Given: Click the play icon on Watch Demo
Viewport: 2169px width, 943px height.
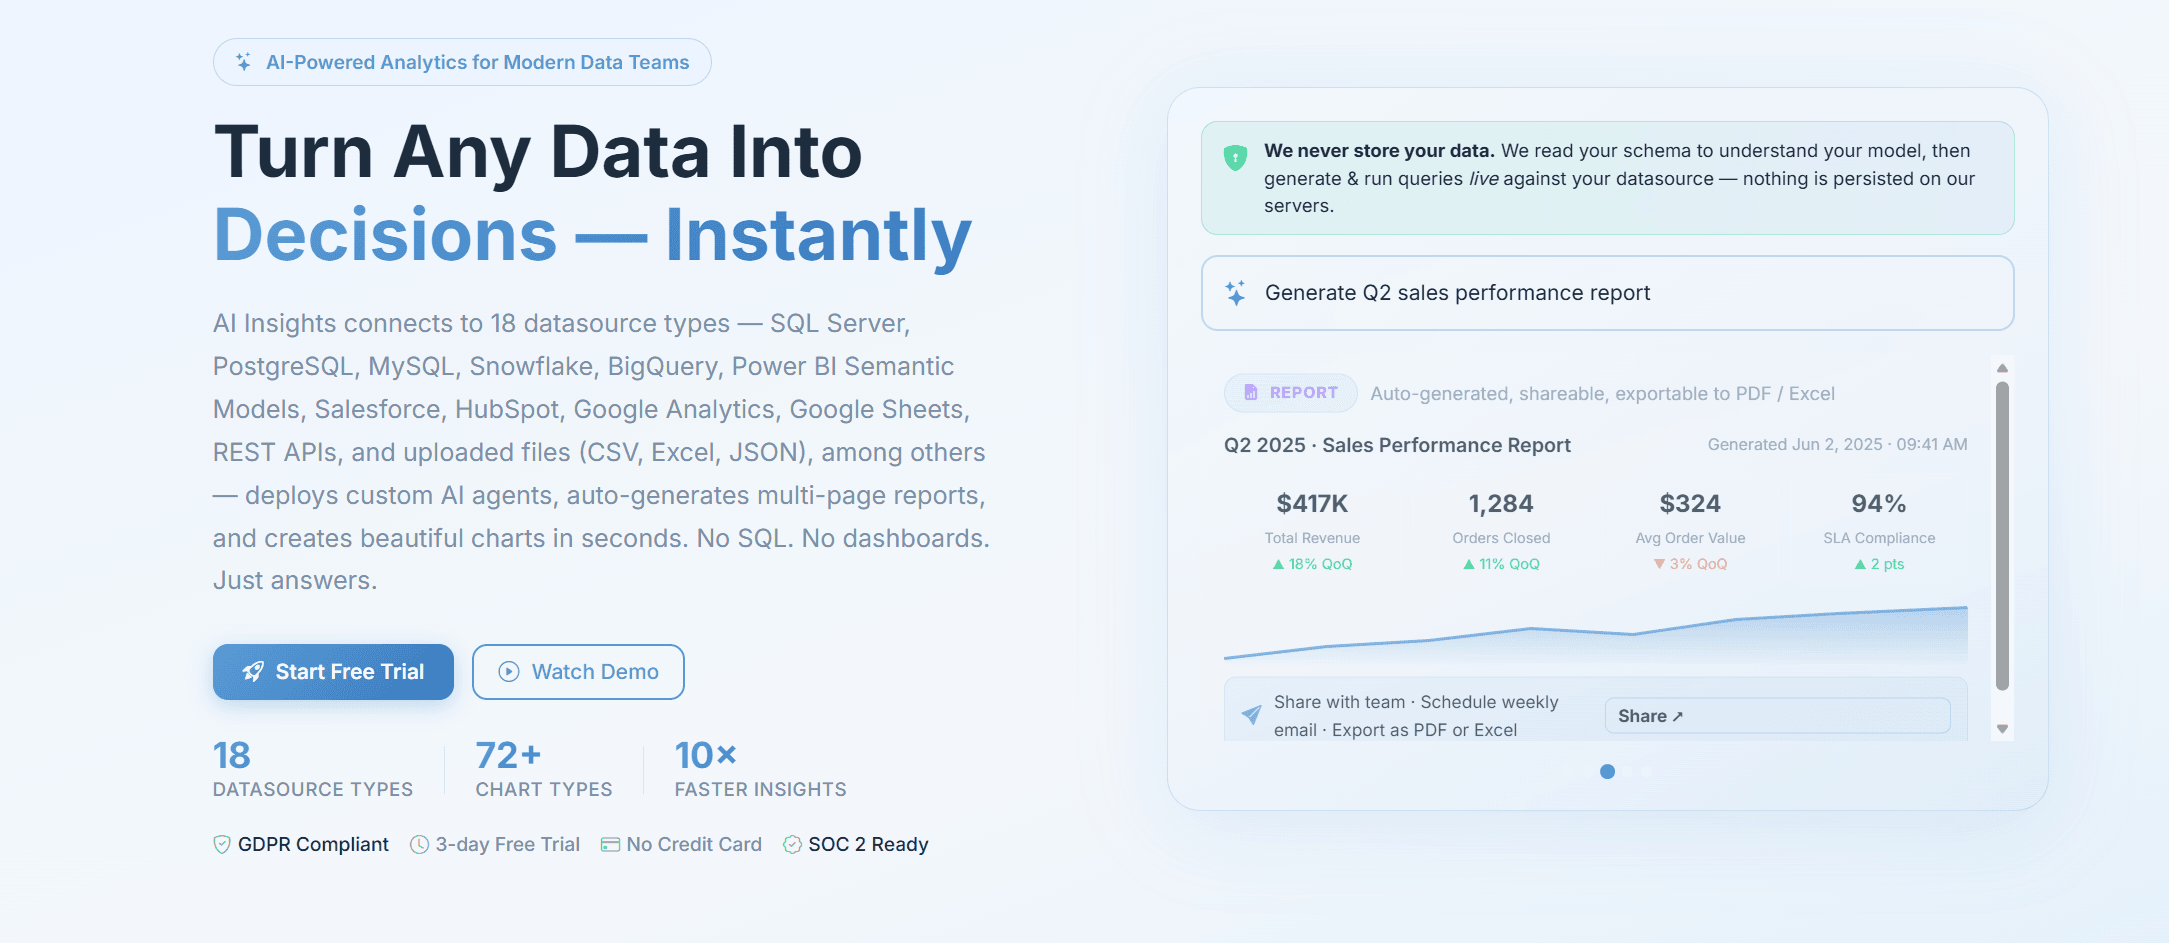Looking at the screenshot, I should [x=509, y=672].
